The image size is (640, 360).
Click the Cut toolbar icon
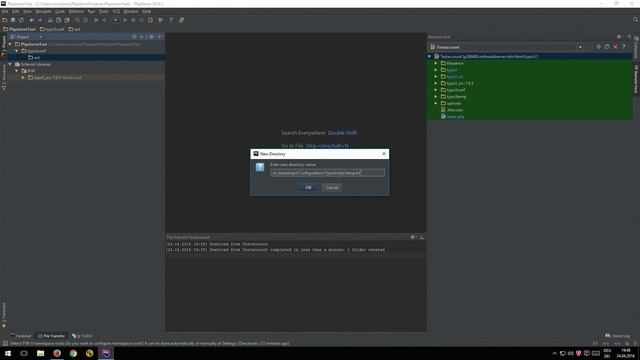(x=50, y=20)
